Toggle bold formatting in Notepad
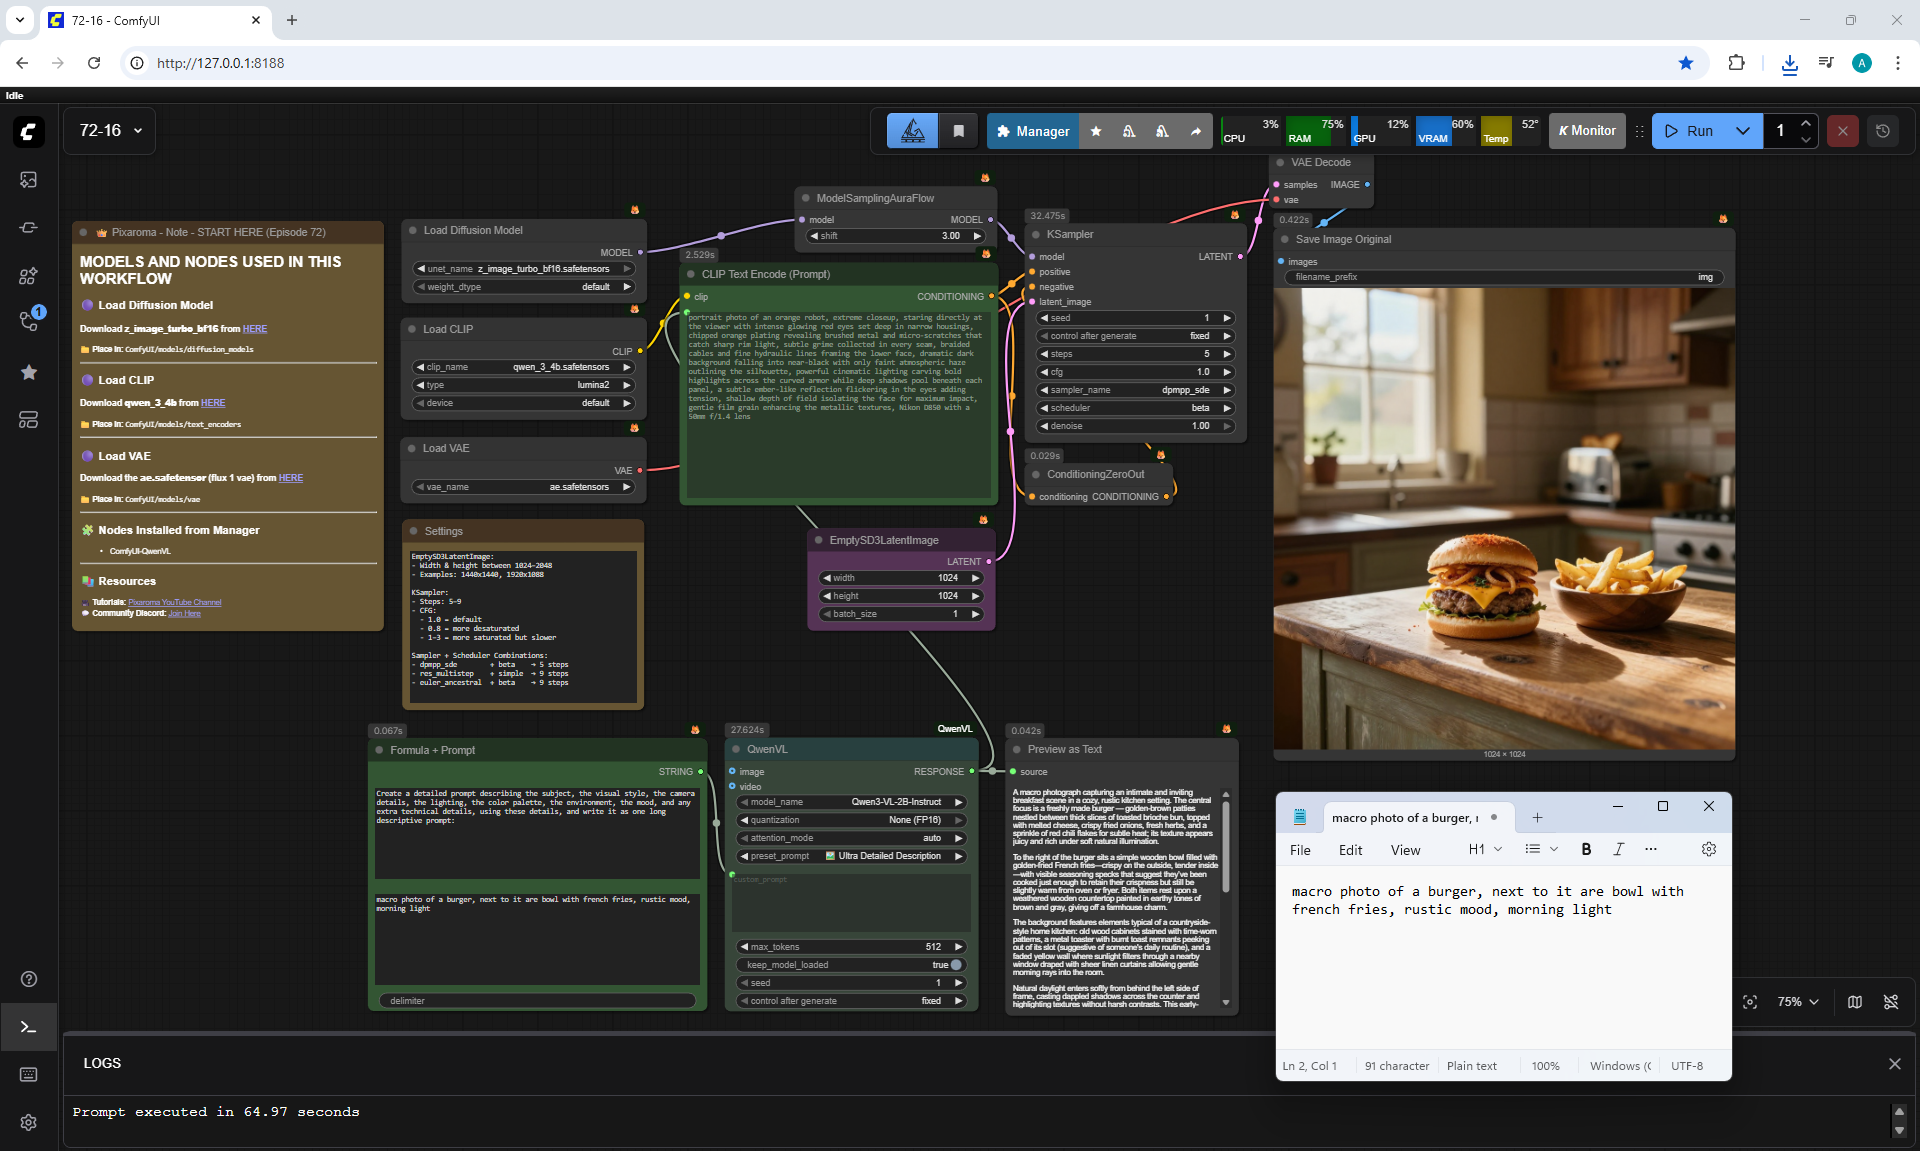1920x1151 pixels. tap(1586, 849)
